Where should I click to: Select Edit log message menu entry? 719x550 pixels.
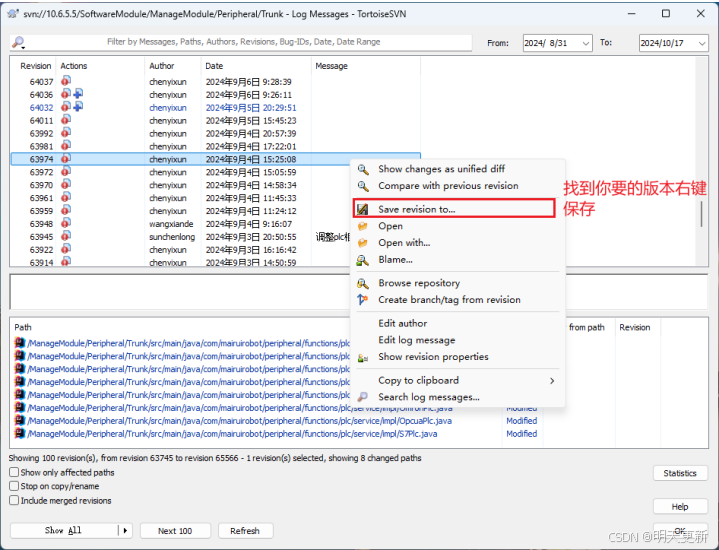417,340
